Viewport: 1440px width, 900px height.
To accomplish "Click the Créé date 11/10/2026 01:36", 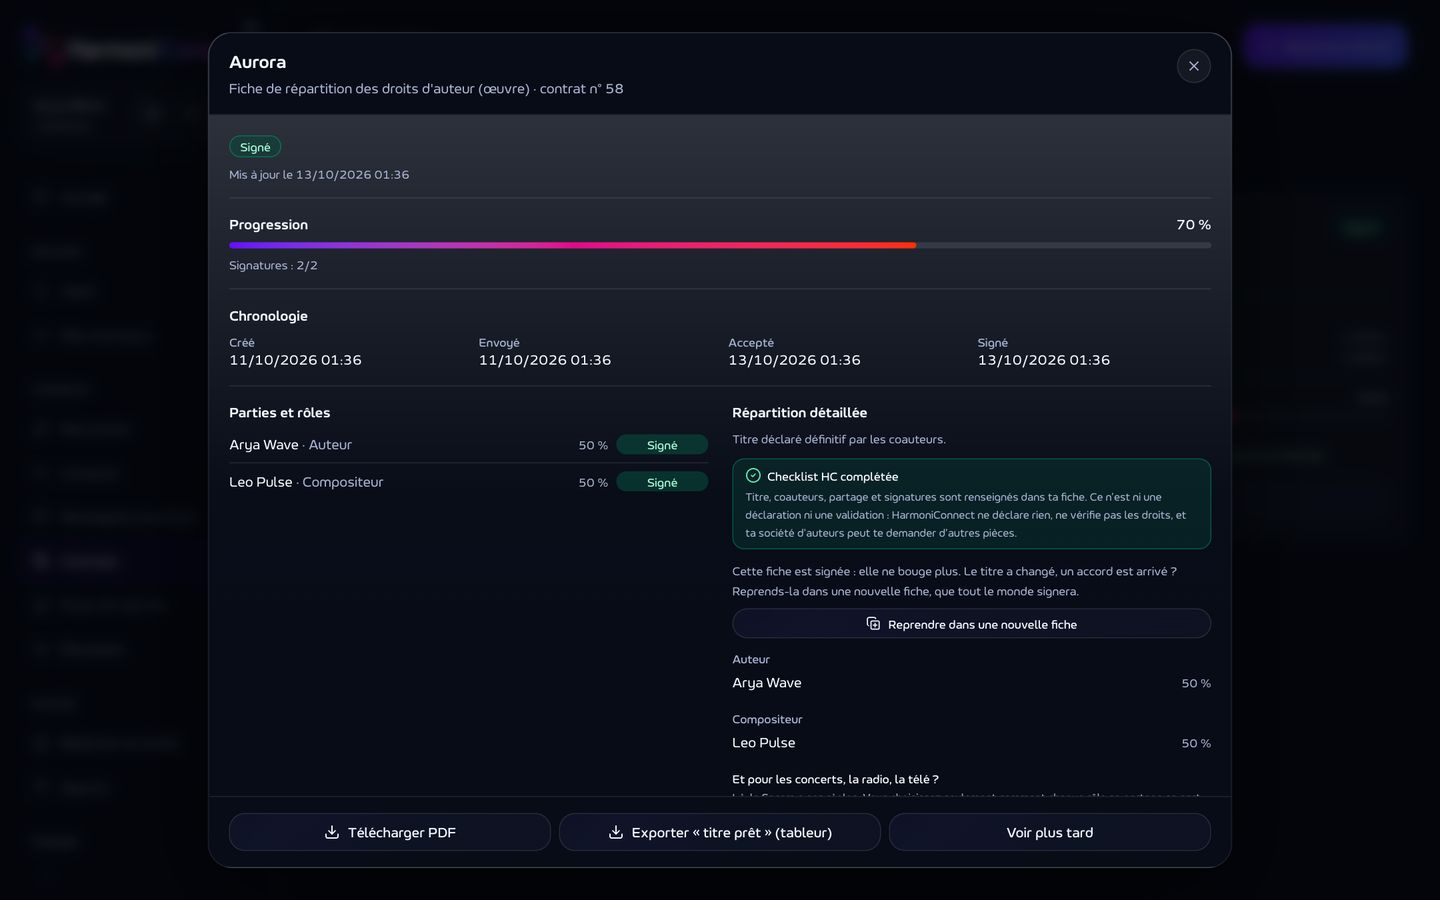I will [x=295, y=360].
